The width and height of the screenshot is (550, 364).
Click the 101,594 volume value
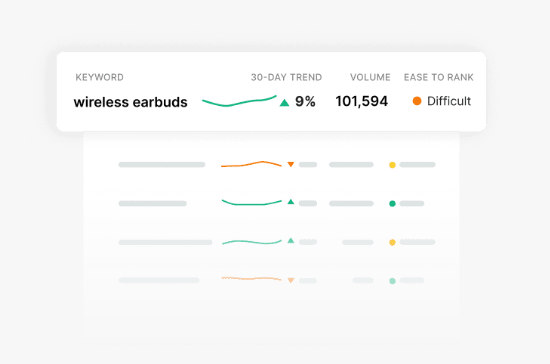point(362,101)
